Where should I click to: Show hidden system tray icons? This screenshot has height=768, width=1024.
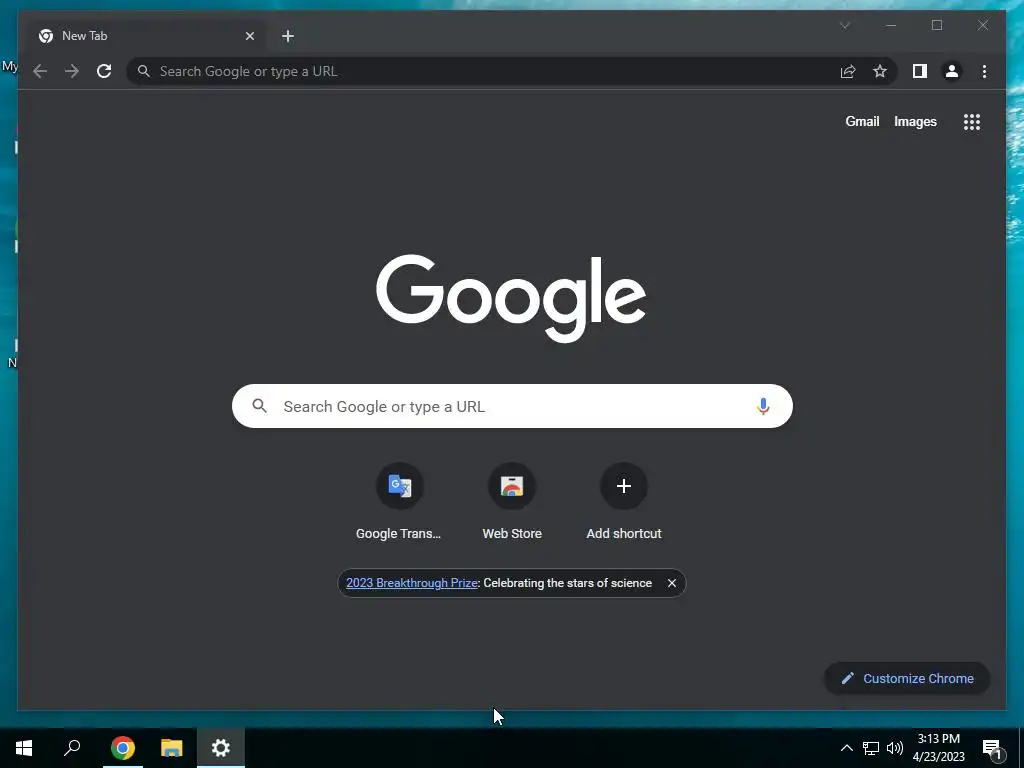click(846, 748)
